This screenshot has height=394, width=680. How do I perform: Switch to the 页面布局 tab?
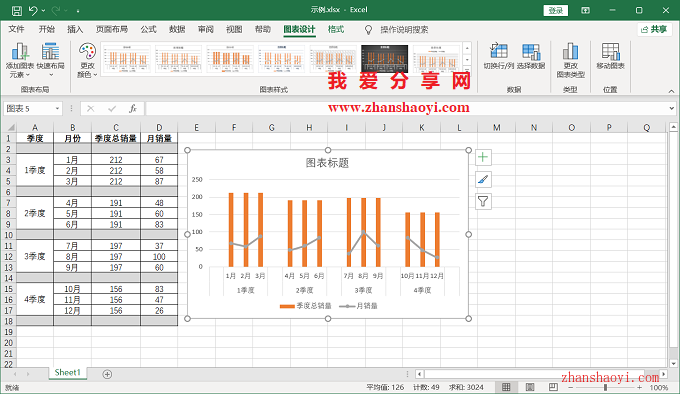coord(112,29)
